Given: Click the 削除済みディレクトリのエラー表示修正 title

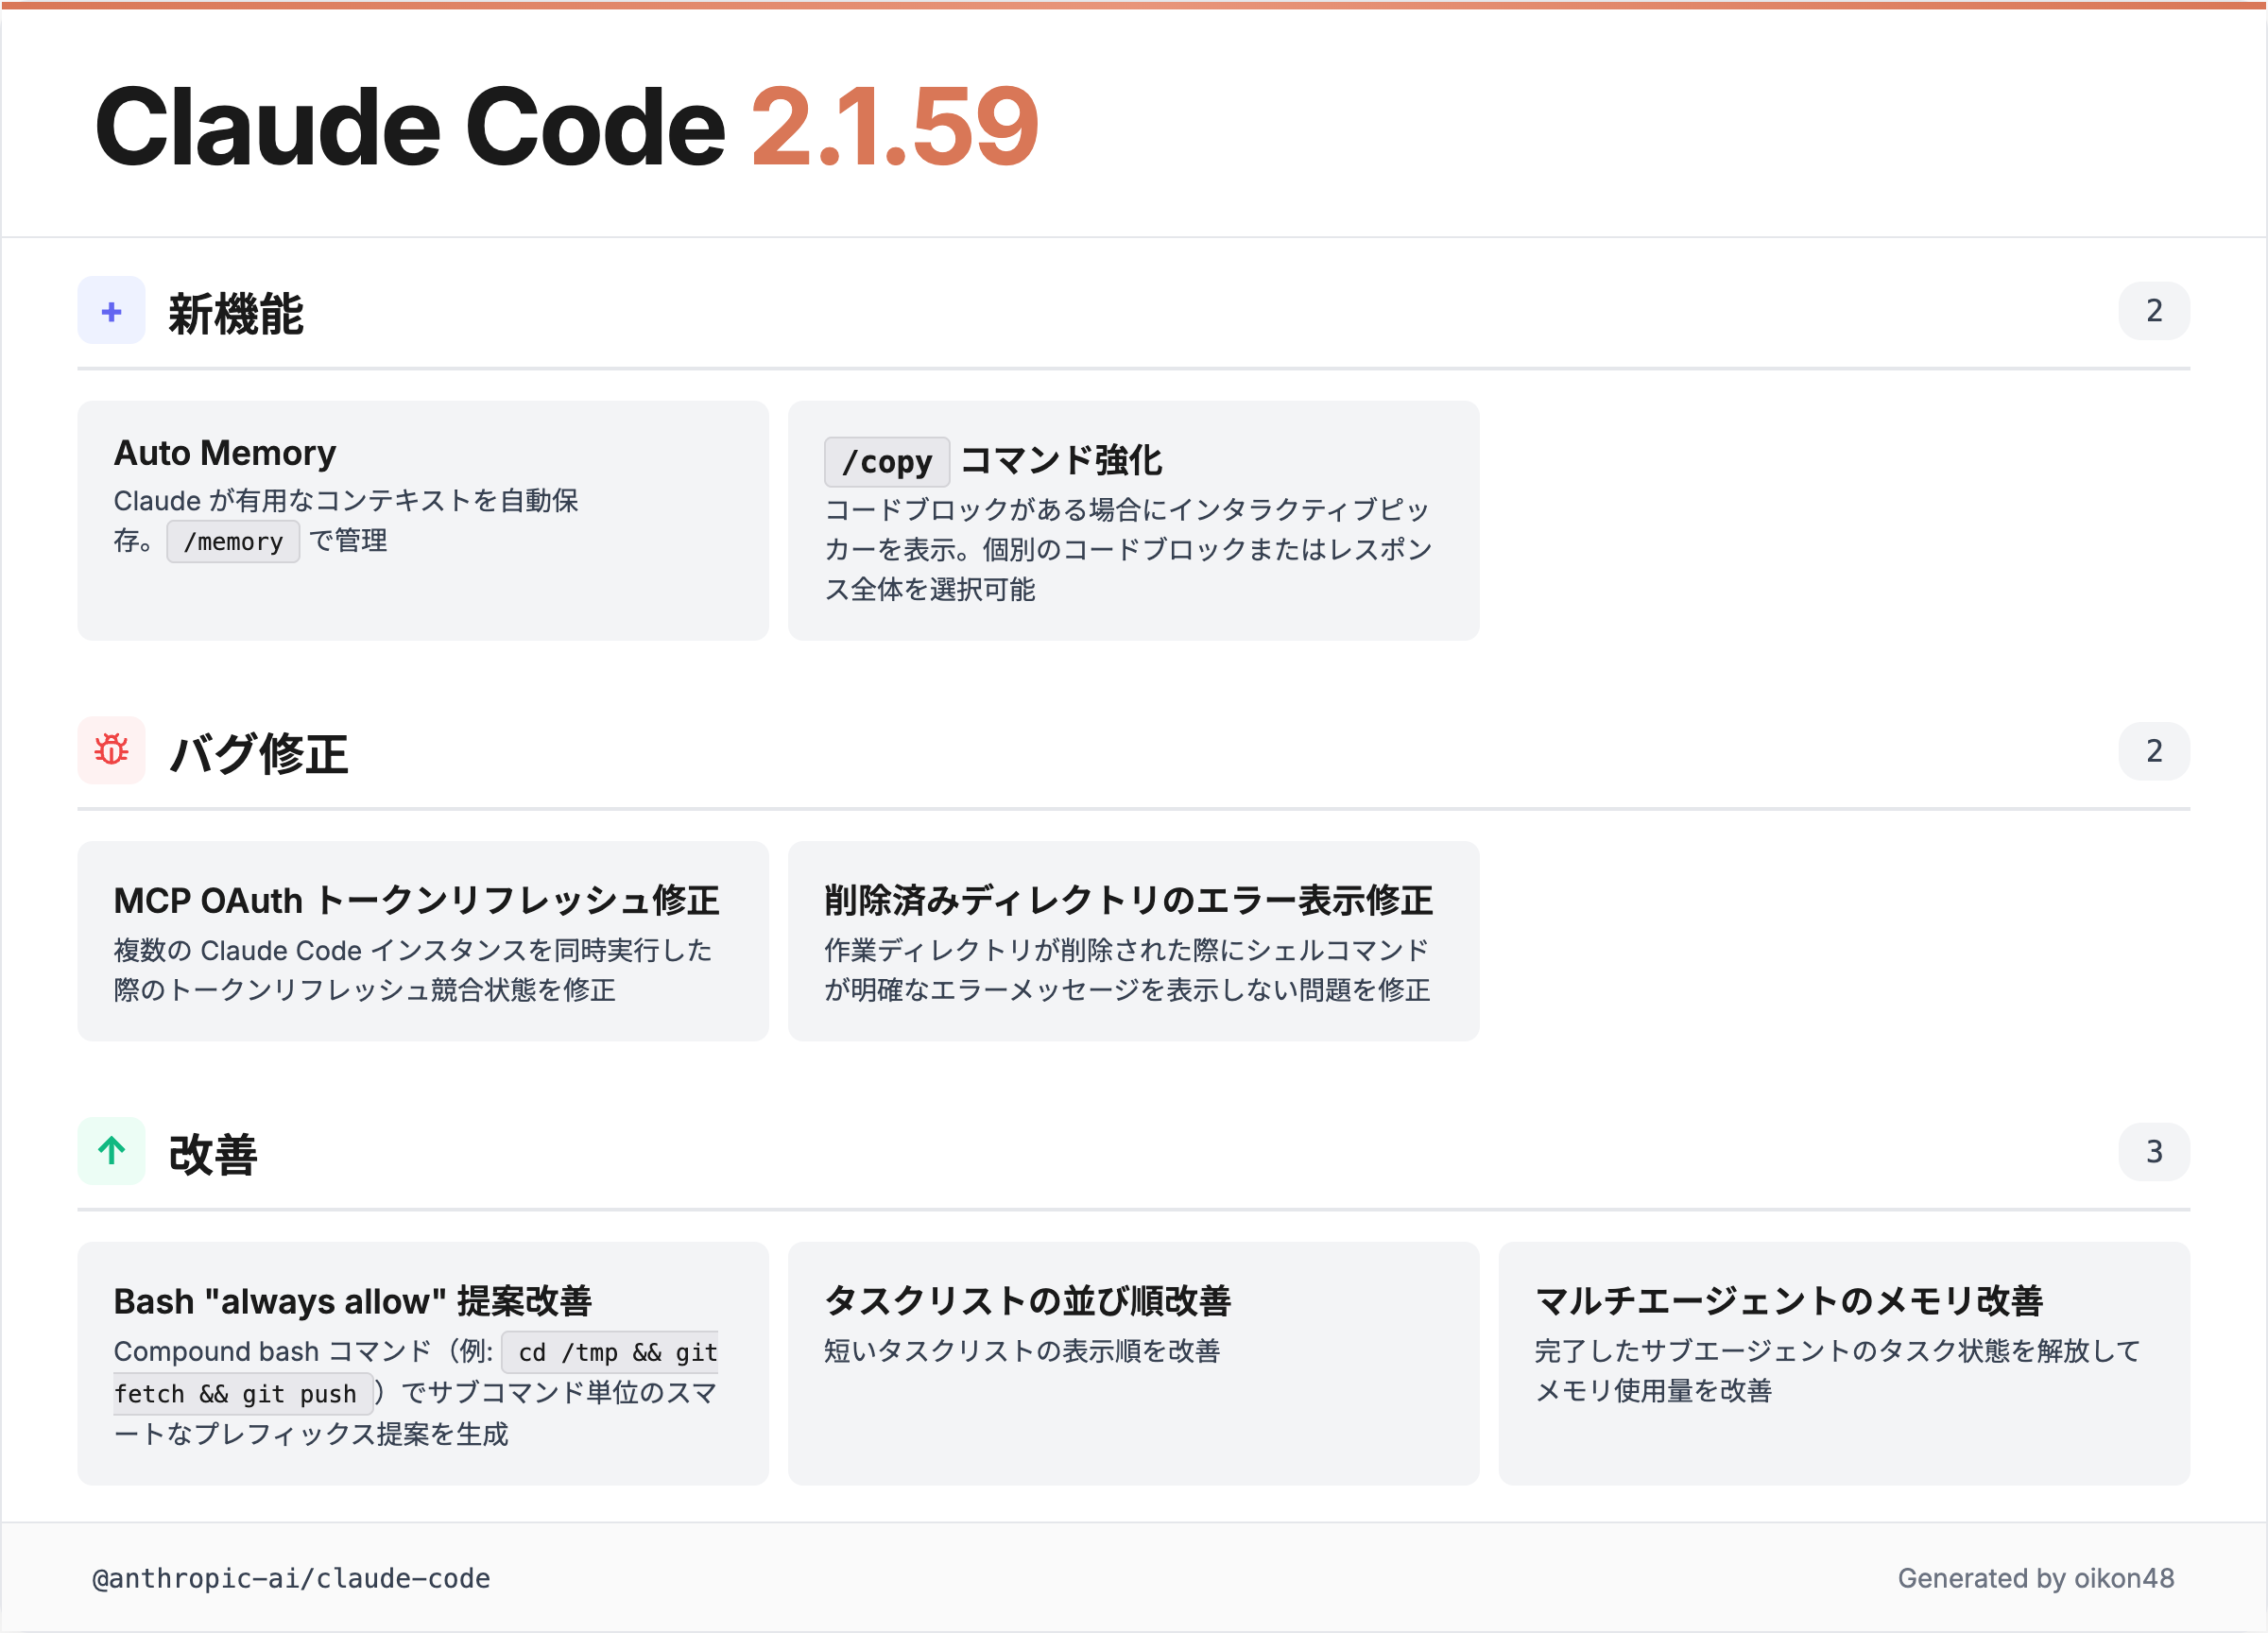Looking at the screenshot, I should [x=1128, y=900].
